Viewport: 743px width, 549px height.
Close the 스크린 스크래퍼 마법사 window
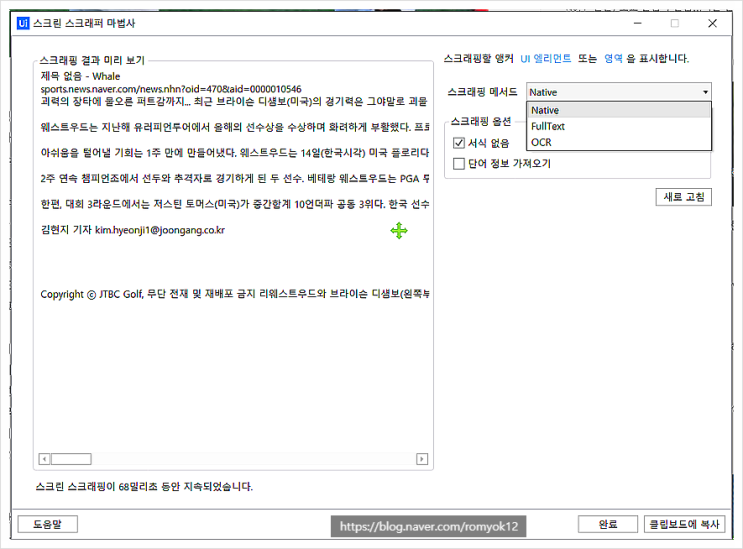(712, 23)
